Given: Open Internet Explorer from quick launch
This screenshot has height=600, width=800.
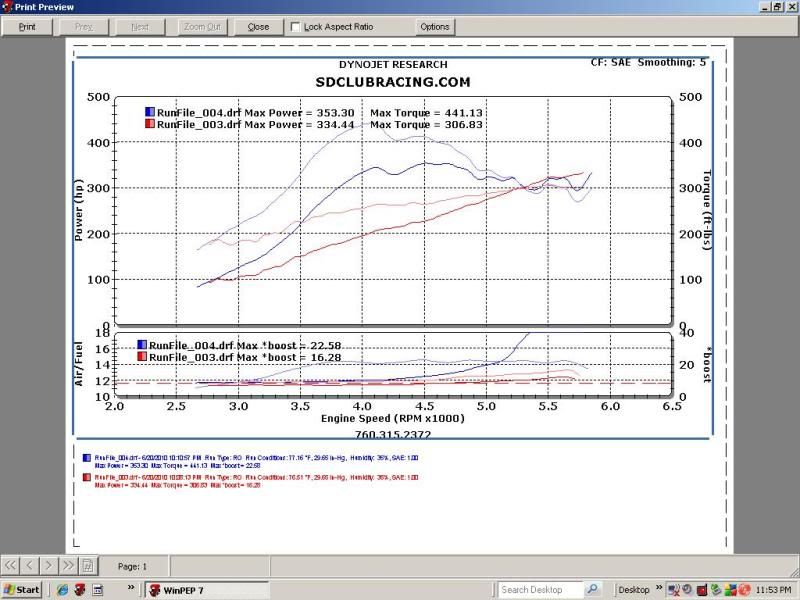Looking at the screenshot, I should (63, 590).
